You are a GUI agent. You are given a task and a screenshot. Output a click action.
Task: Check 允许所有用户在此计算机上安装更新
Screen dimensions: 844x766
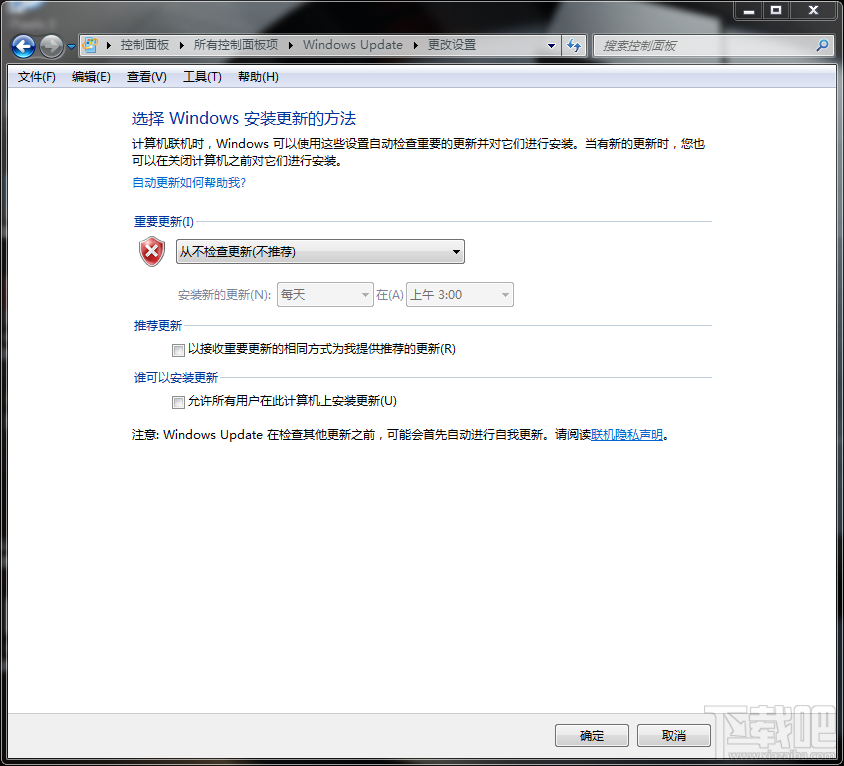(178, 402)
